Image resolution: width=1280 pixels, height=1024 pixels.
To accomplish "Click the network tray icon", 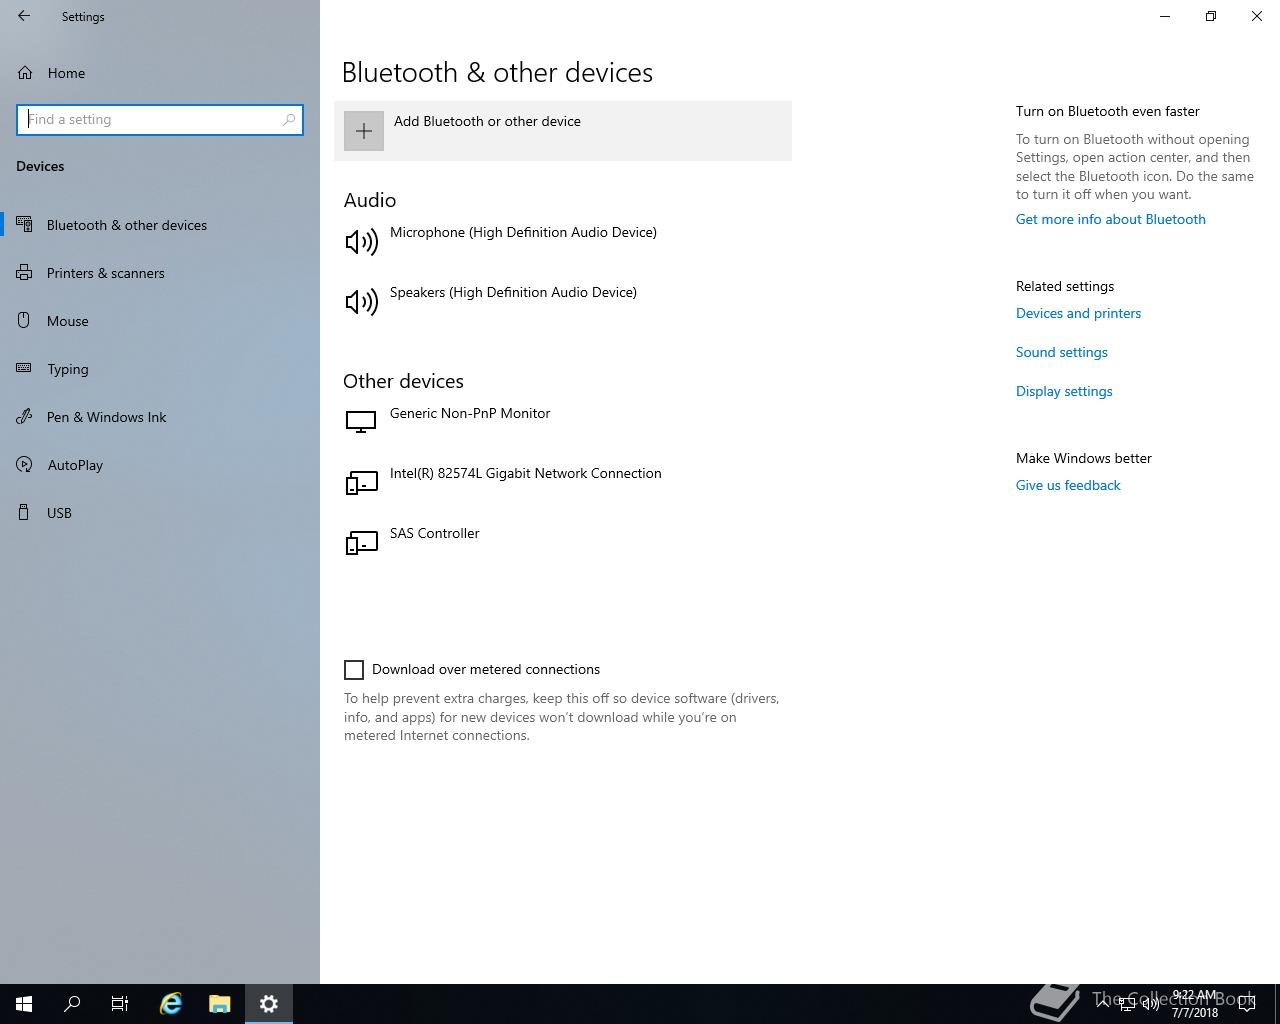I will (x=1127, y=1004).
